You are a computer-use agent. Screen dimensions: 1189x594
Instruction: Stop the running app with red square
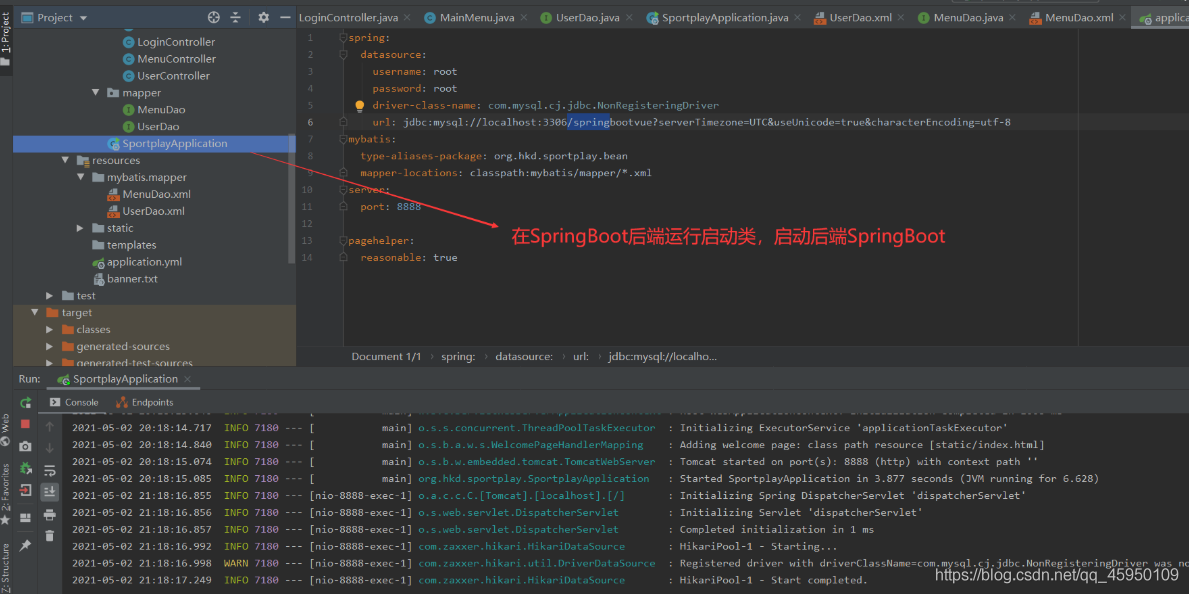point(25,424)
